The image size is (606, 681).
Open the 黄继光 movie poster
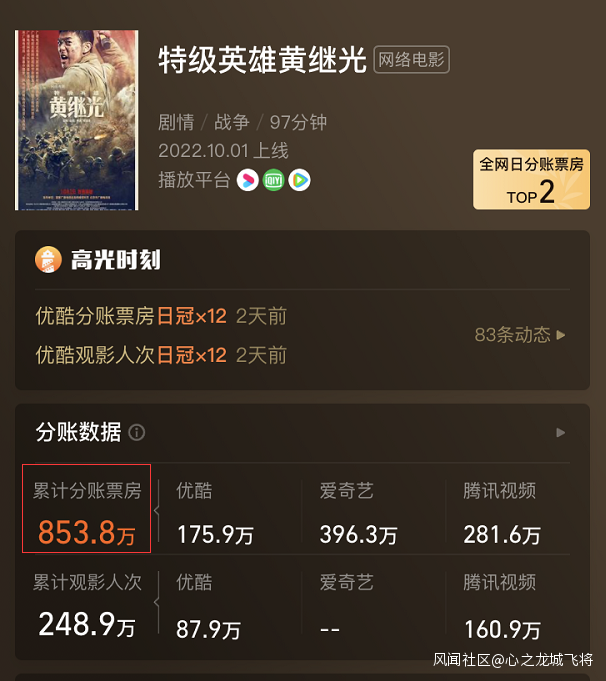(77, 120)
